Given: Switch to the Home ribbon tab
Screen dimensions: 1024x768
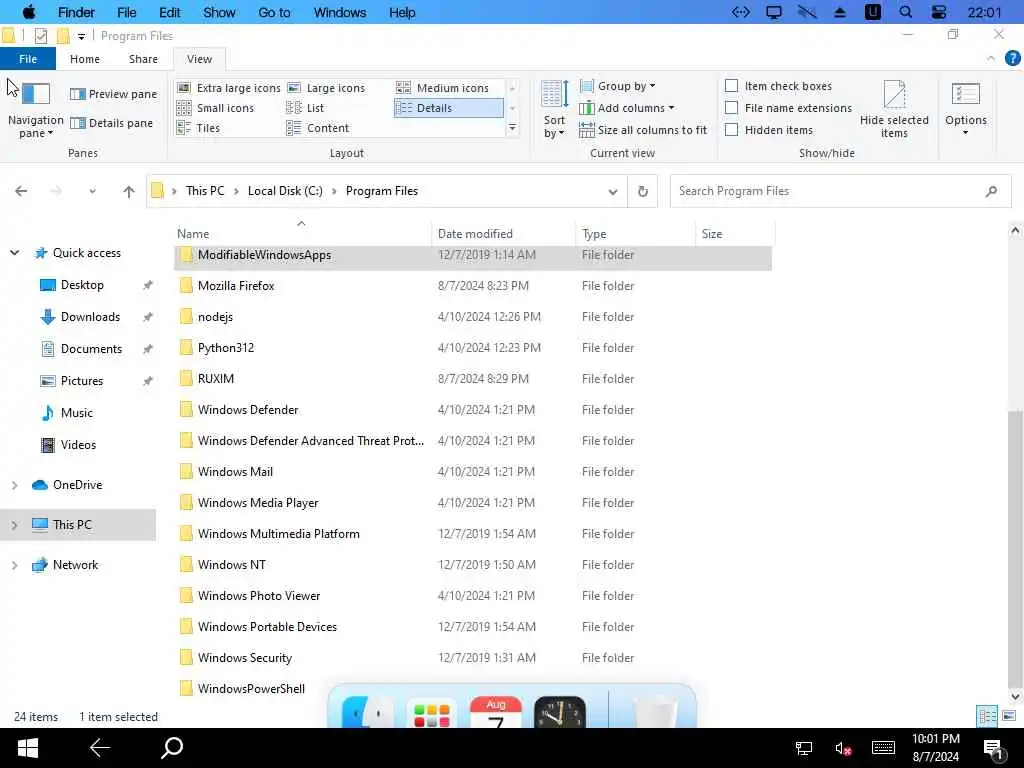Looking at the screenshot, I should pyautogui.click(x=85, y=59).
